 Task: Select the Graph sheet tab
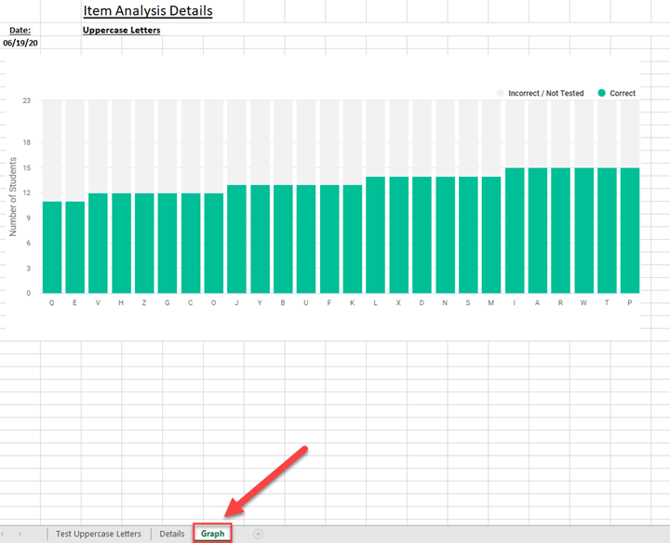point(212,534)
